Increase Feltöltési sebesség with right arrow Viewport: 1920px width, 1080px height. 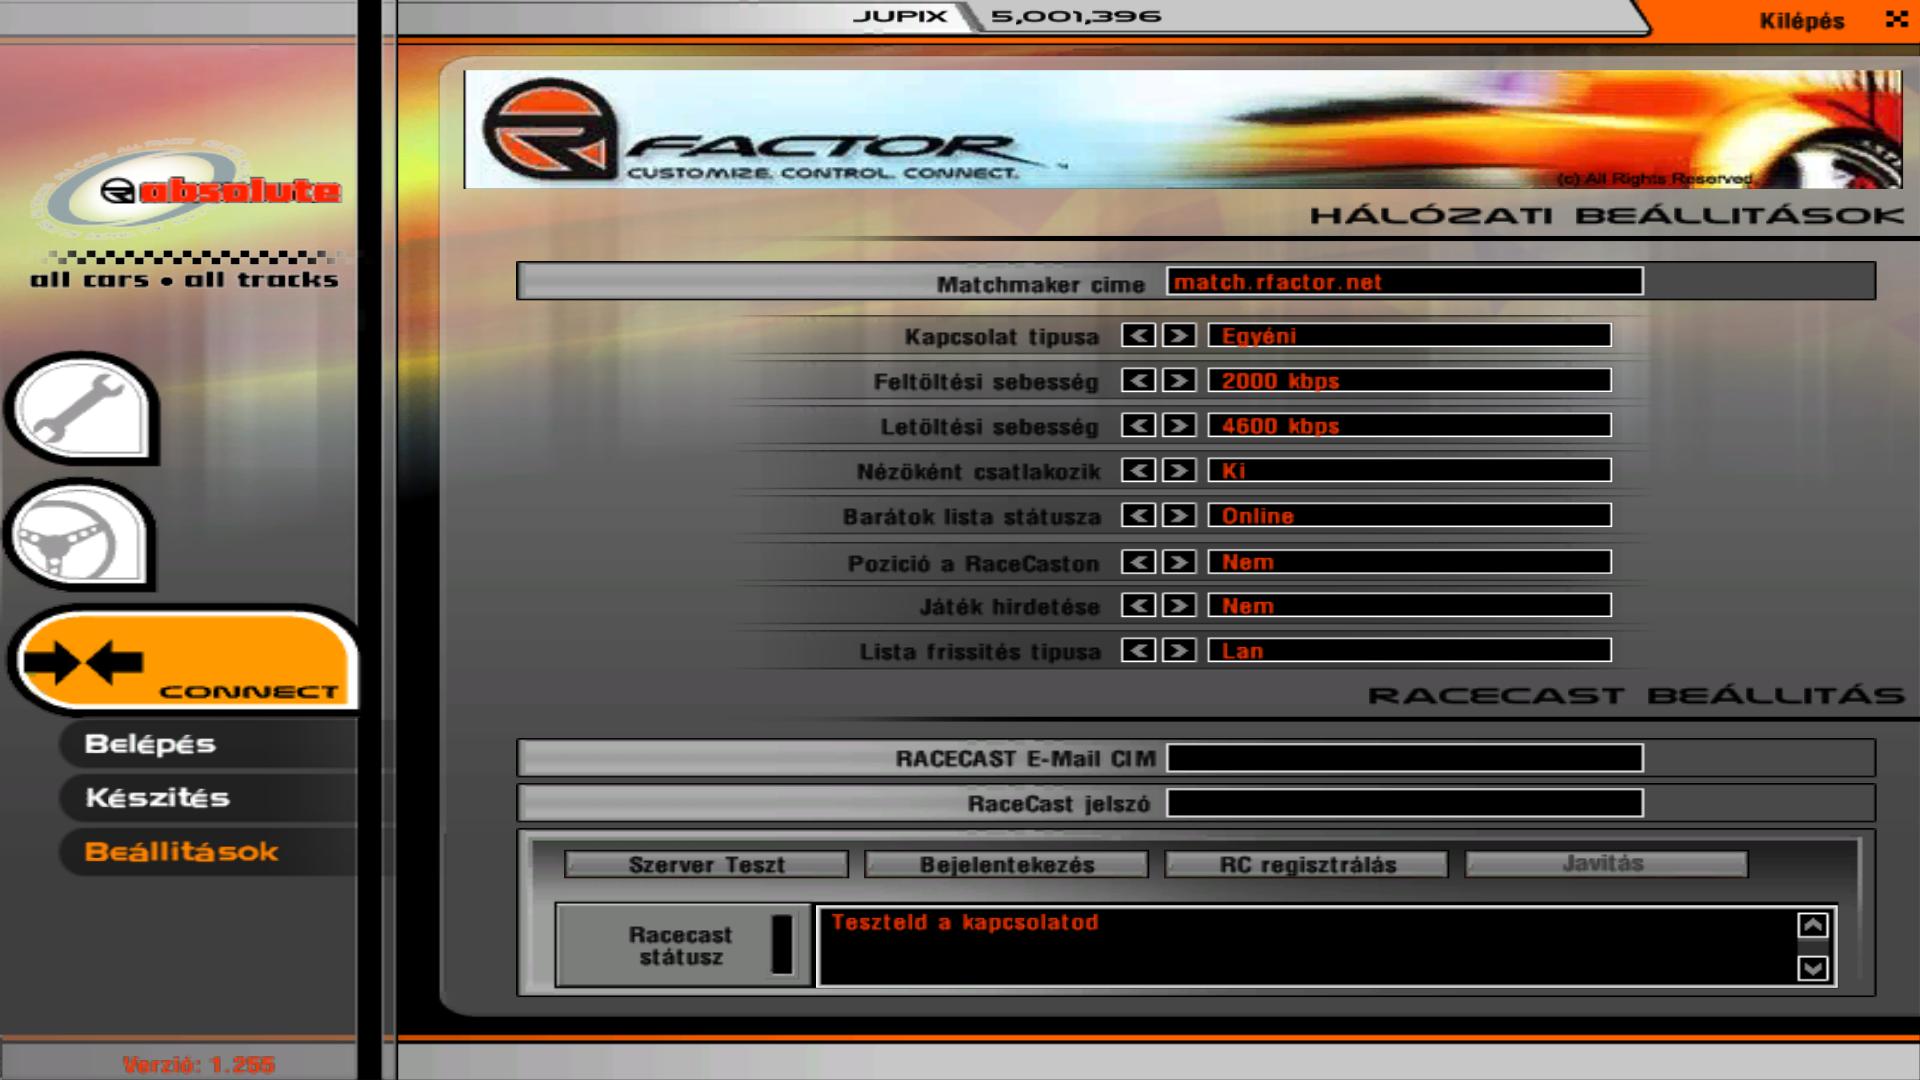[1180, 380]
